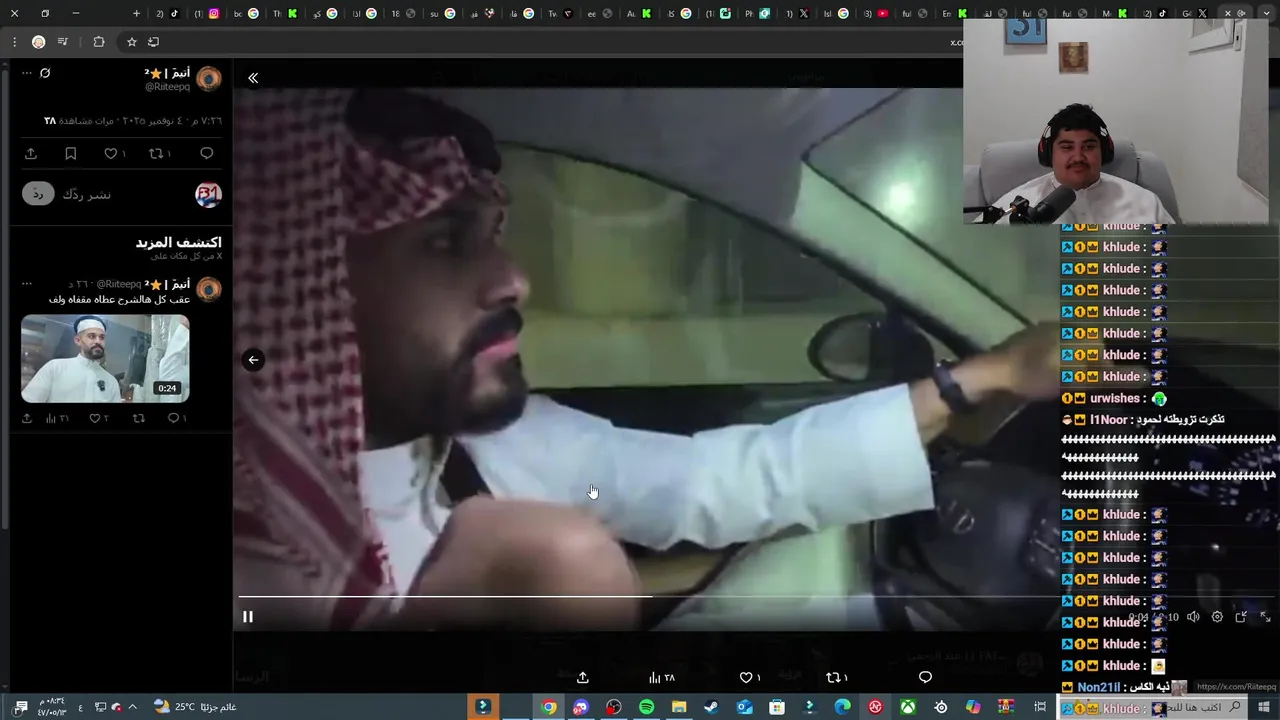Screen dimensions: 1280x720
Task: Open the browser menu three dots
Action: [x=14, y=42]
